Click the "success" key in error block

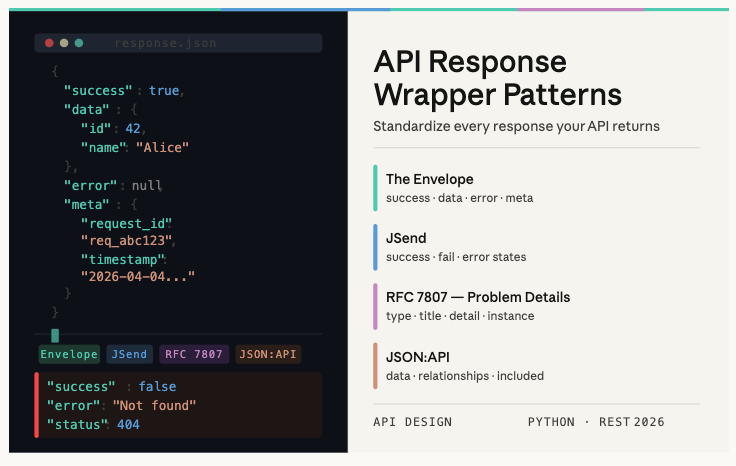[x=81, y=387]
